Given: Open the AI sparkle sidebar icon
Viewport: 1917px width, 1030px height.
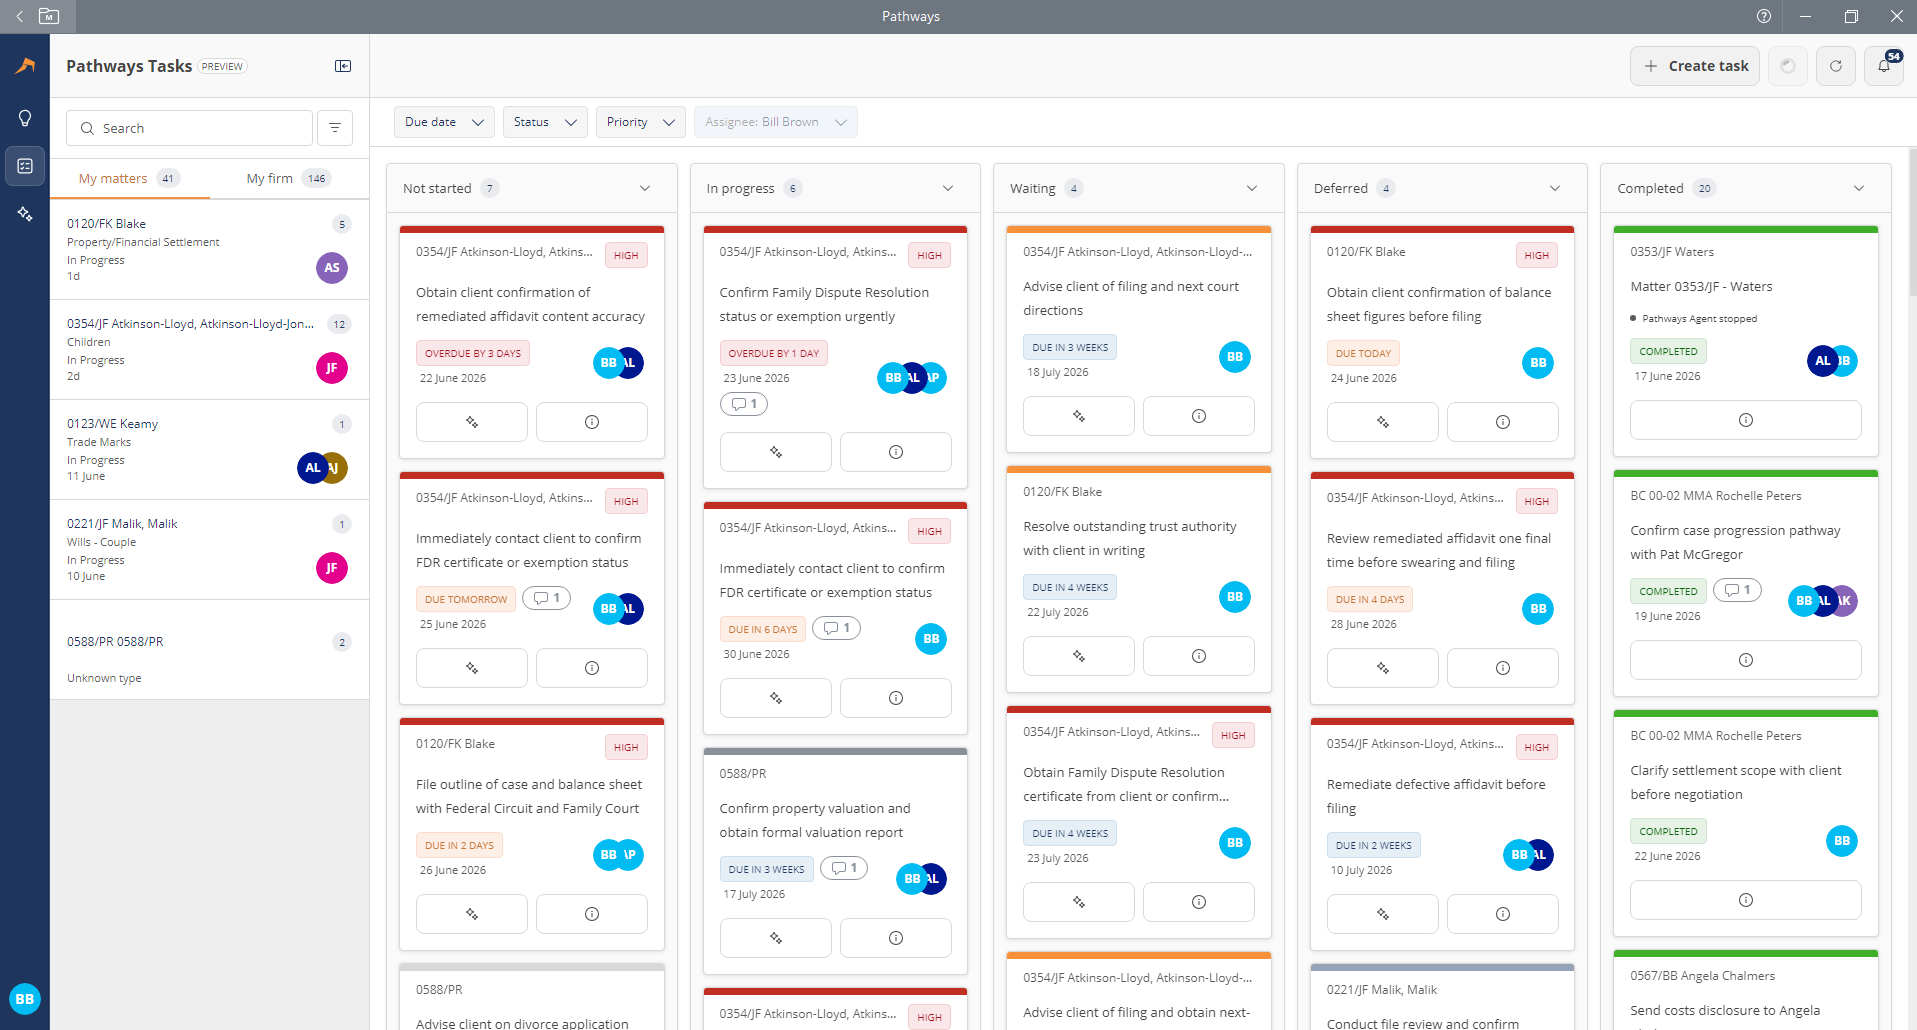Looking at the screenshot, I should [x=25, y=214].
